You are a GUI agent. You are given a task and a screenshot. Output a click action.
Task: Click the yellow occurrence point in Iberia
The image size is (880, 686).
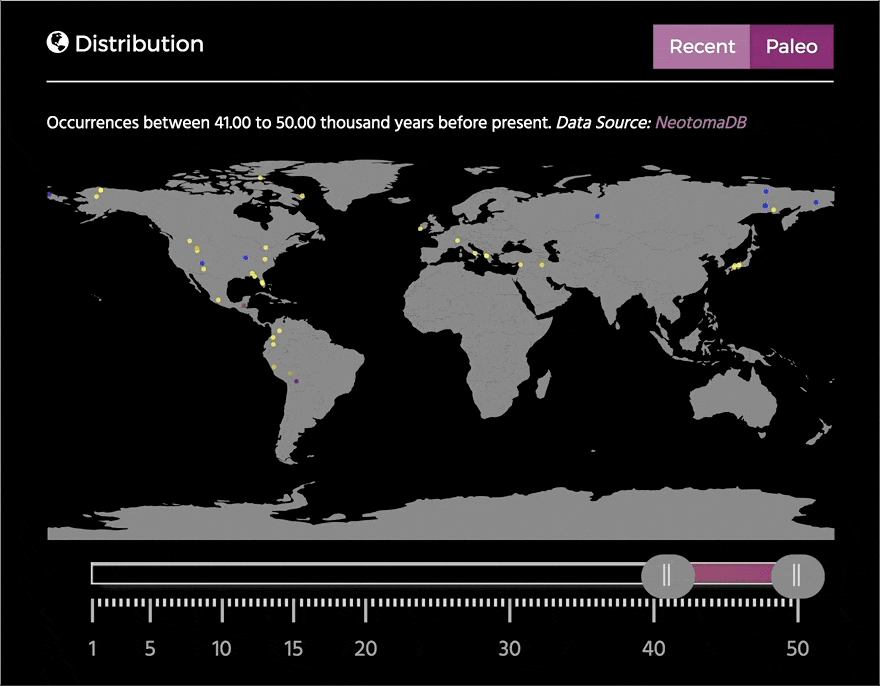(423, 228)
